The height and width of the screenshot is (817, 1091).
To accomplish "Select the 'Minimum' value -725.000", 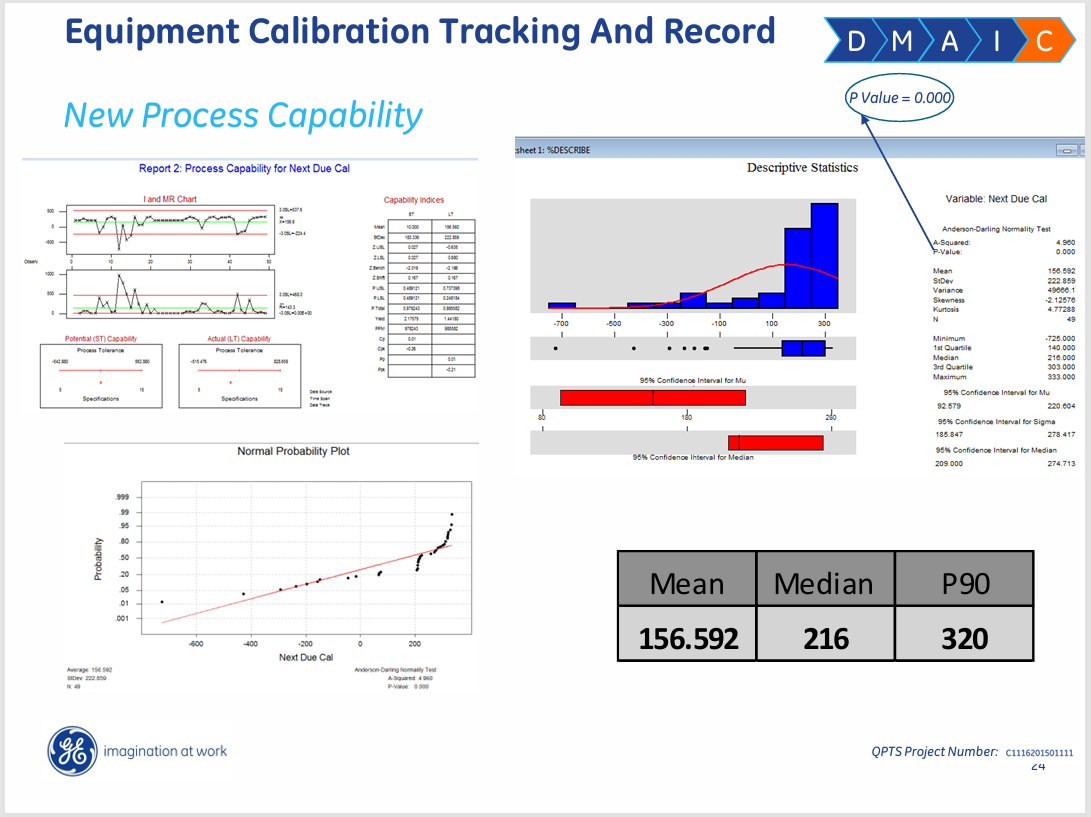I will coord(1060,338).
